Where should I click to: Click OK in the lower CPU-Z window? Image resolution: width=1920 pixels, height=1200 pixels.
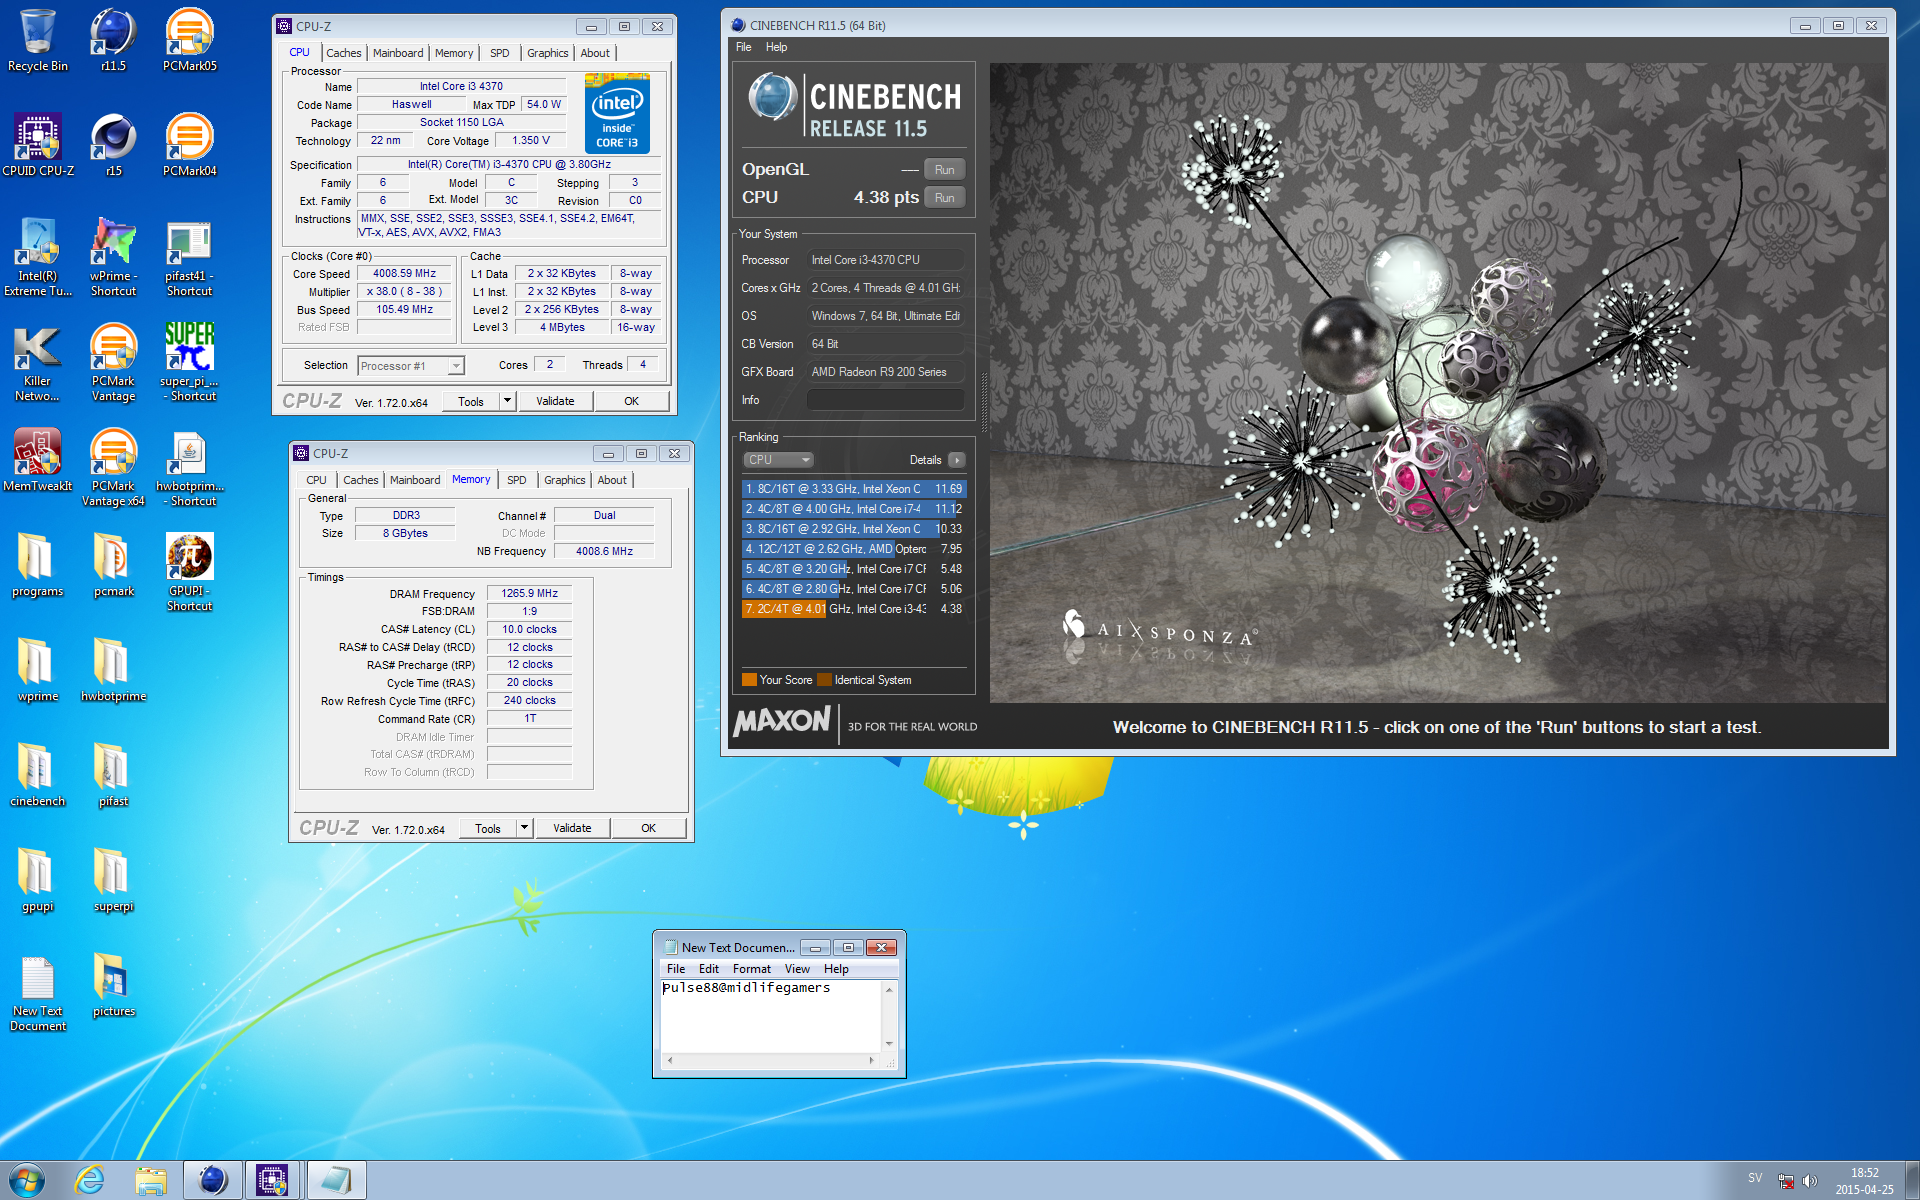click(x=648, y=828)
